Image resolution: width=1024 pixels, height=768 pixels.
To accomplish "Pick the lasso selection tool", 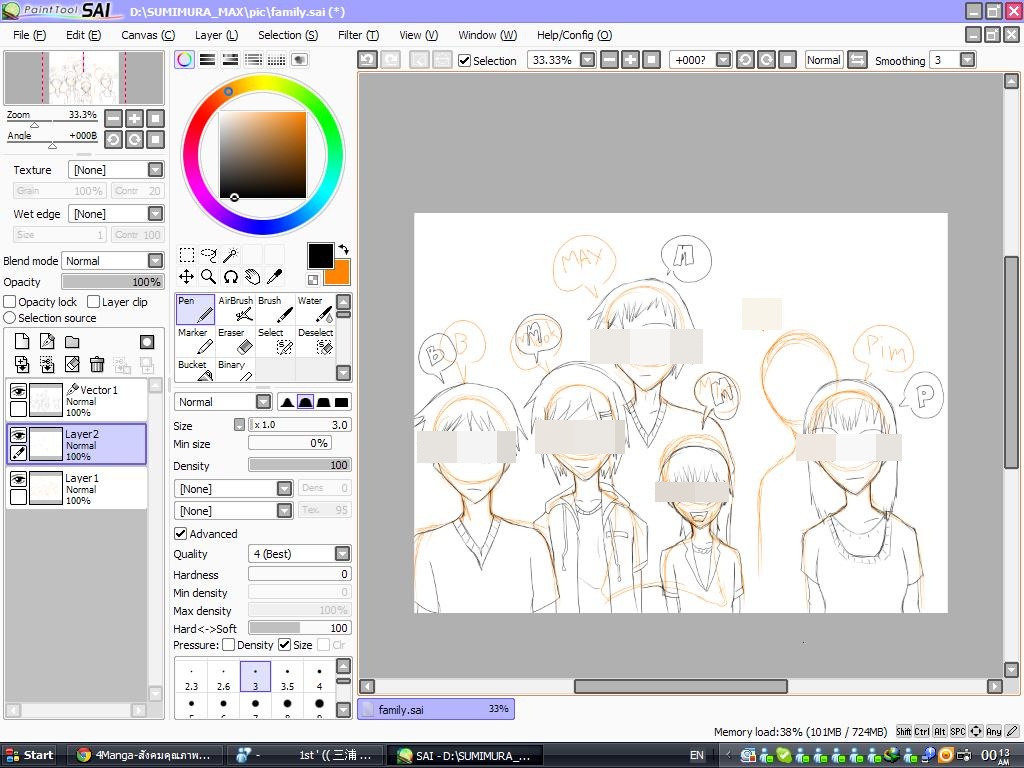I will 209,255.
